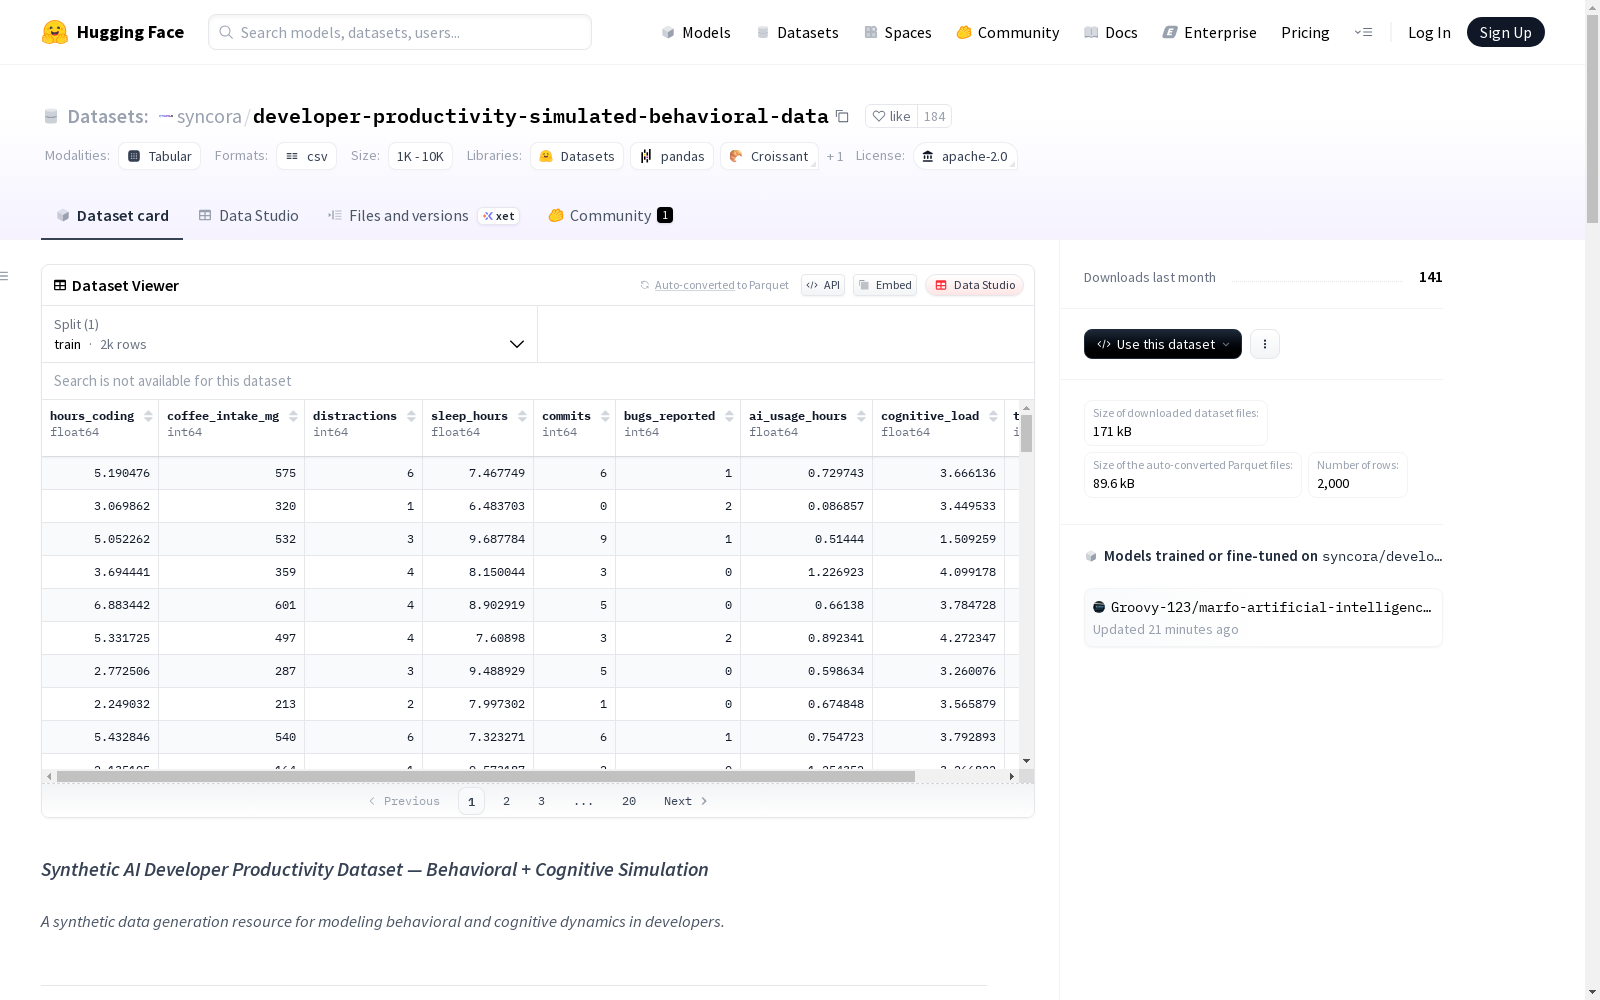Open Community in the top navigation
The image size is (1600, 1000).
click(x=1008, y=32)
